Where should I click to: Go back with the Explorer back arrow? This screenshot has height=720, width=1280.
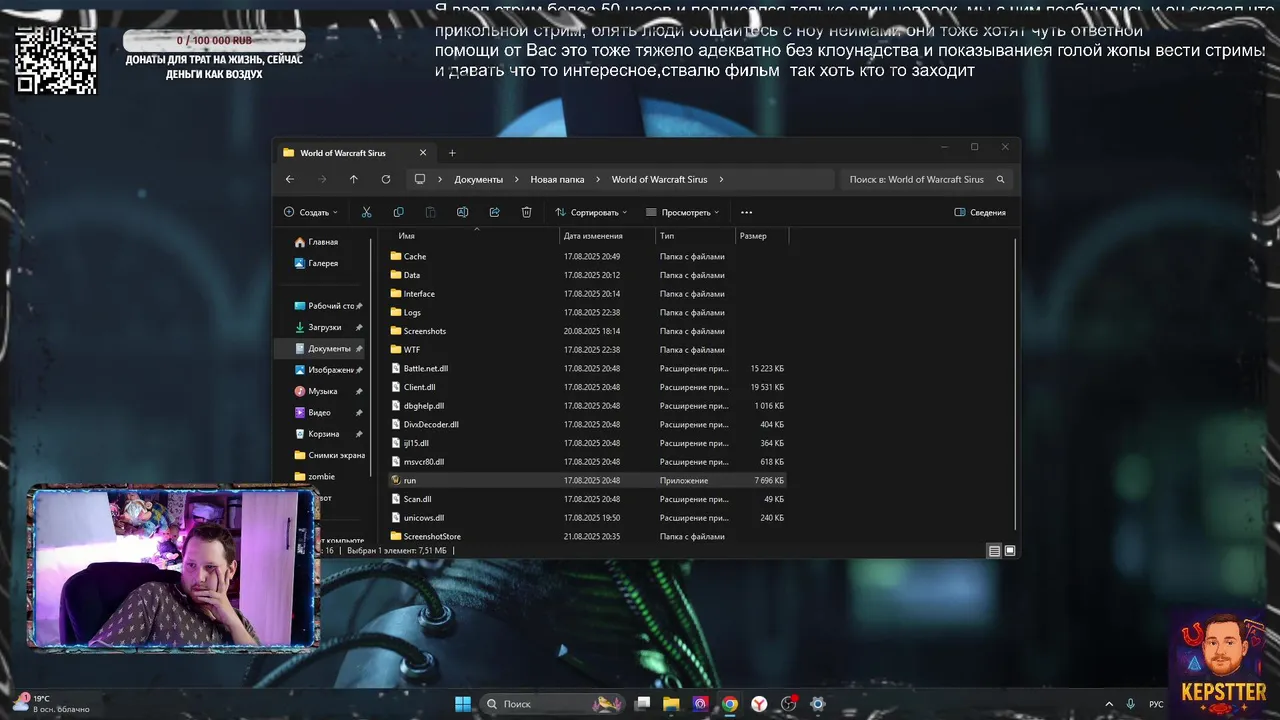(290, 179)
